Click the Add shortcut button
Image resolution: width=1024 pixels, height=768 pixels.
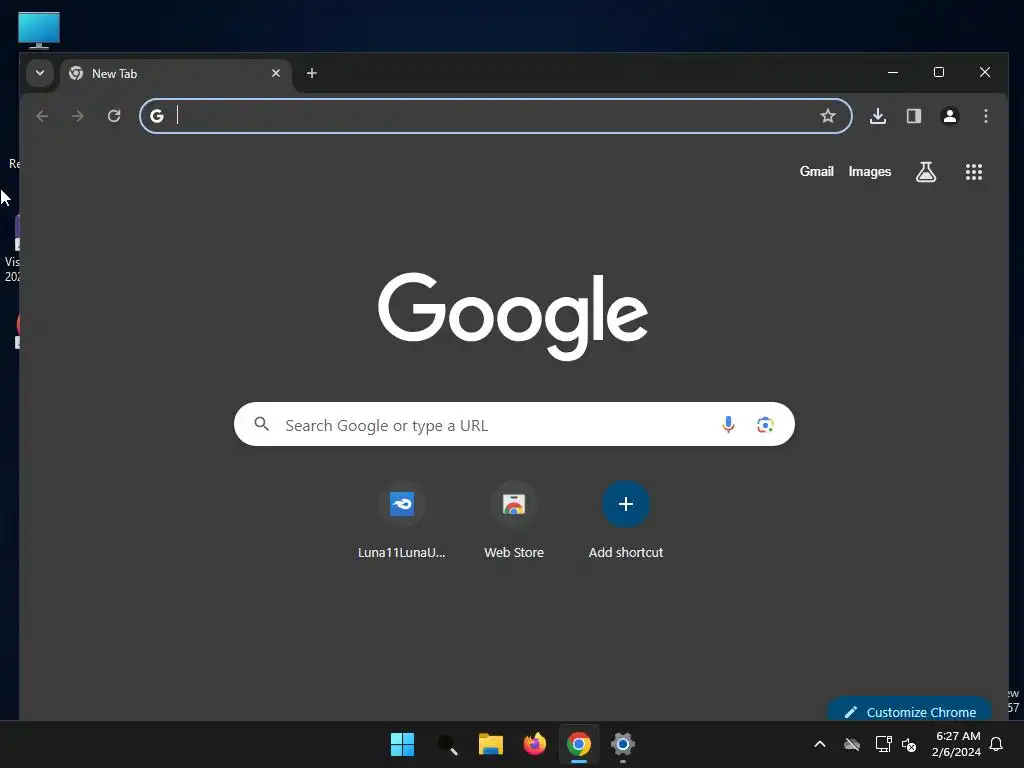[626, 520]
